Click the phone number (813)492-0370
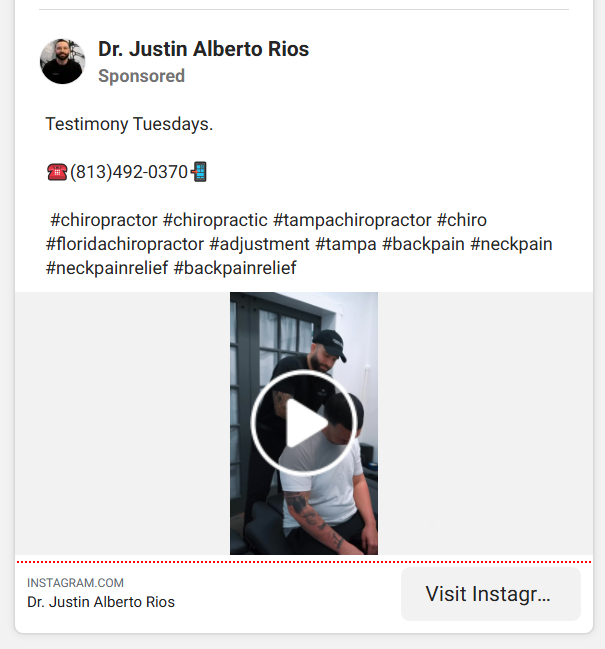605x649 pixels. point(129,172)
